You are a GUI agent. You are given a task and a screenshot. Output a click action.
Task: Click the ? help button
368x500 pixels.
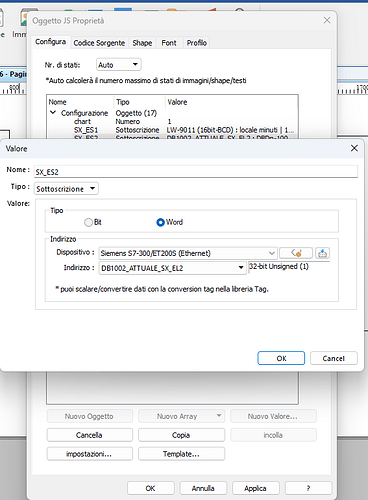(x=308, y=488)
